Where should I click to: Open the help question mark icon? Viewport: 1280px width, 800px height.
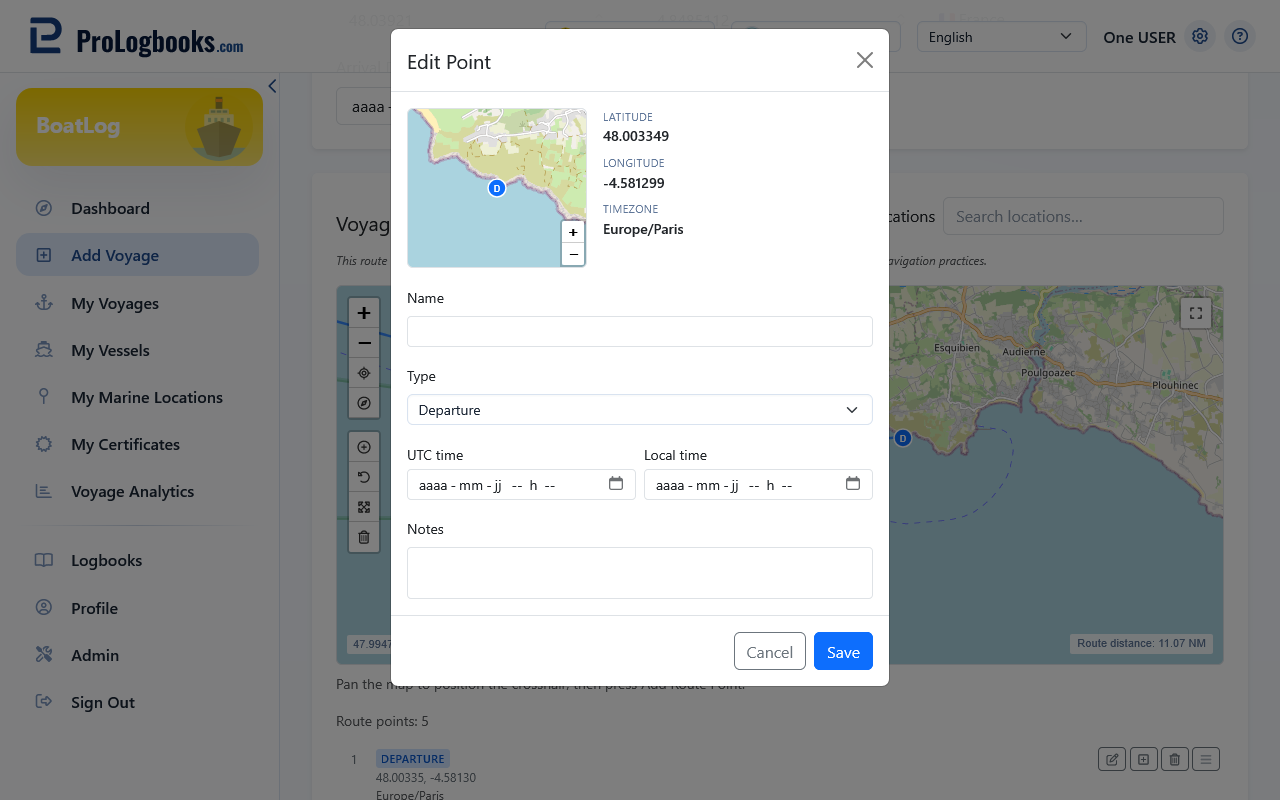1240,37
